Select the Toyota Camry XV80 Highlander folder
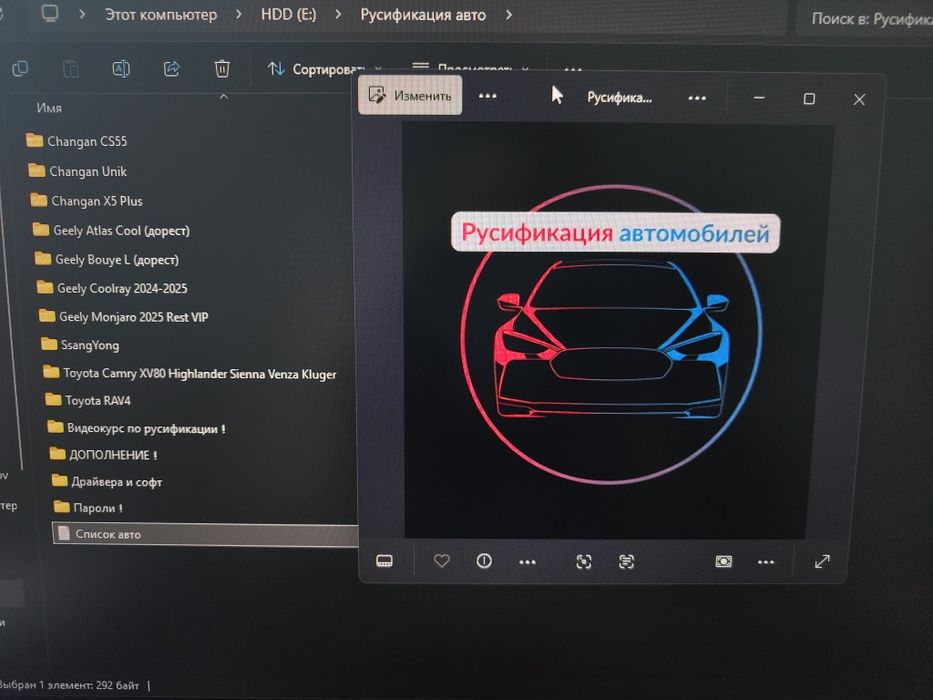This screenshot has height=700, width=933. click(189, 374)
